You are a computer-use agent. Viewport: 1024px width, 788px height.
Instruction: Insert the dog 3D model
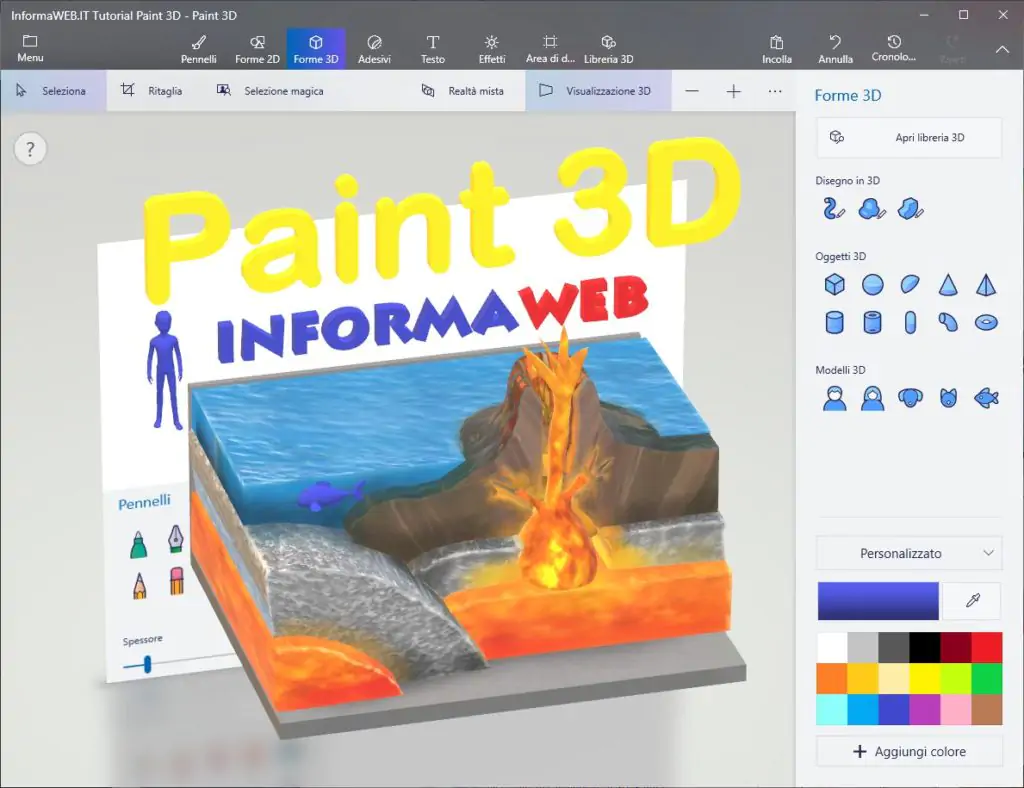click(910, 398)
